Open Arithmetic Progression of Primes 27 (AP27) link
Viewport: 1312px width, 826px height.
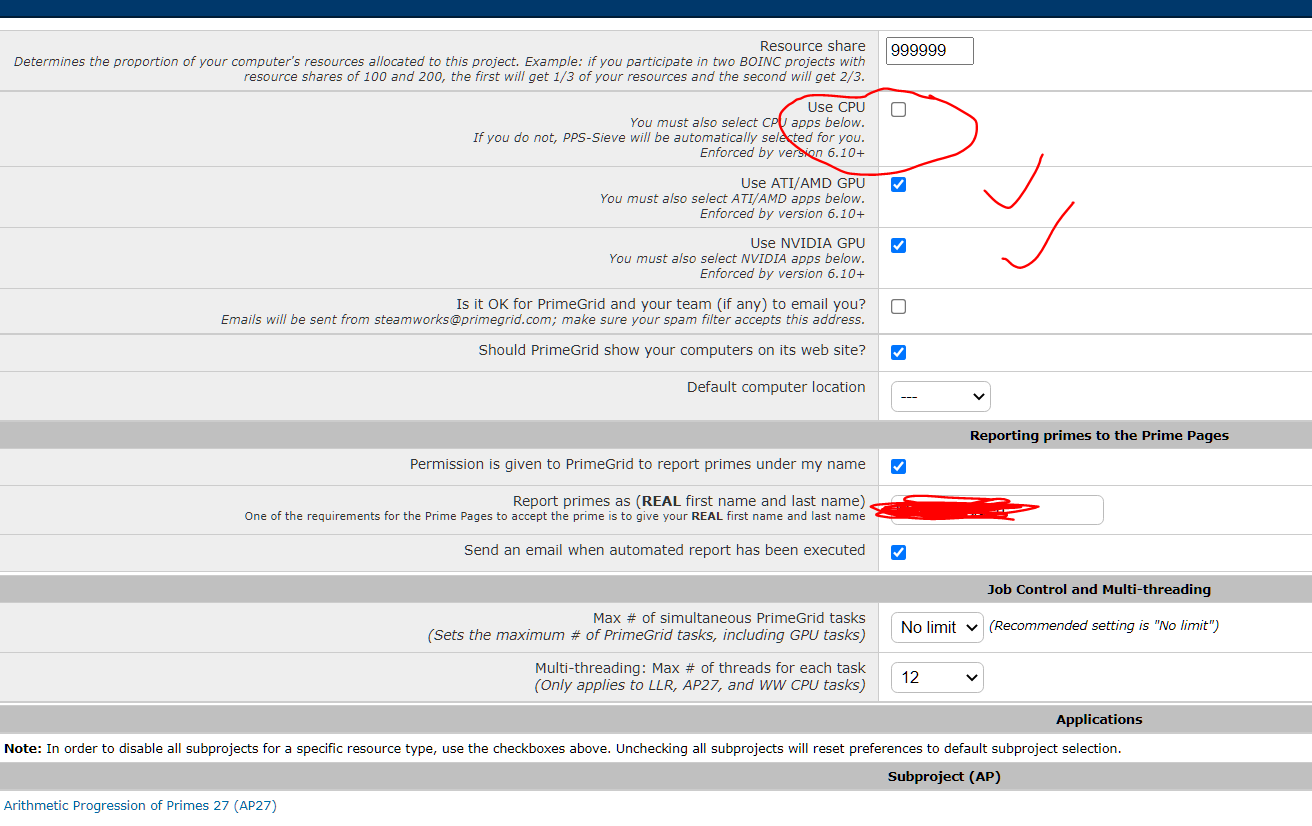pyautogui.click(x=140, y=805)
